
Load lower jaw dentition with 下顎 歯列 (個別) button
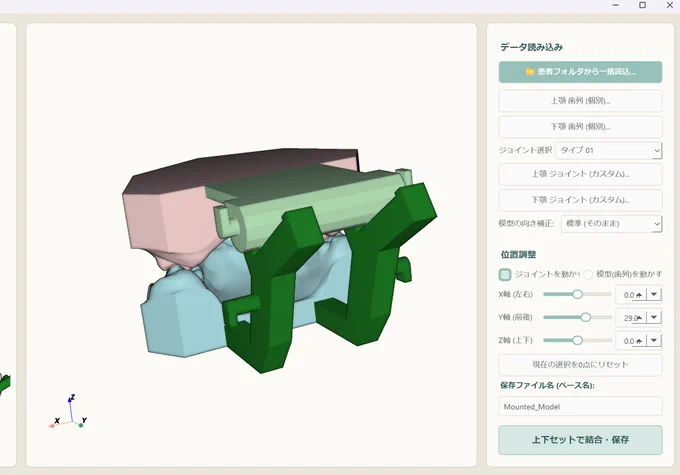tap(580, 127)
